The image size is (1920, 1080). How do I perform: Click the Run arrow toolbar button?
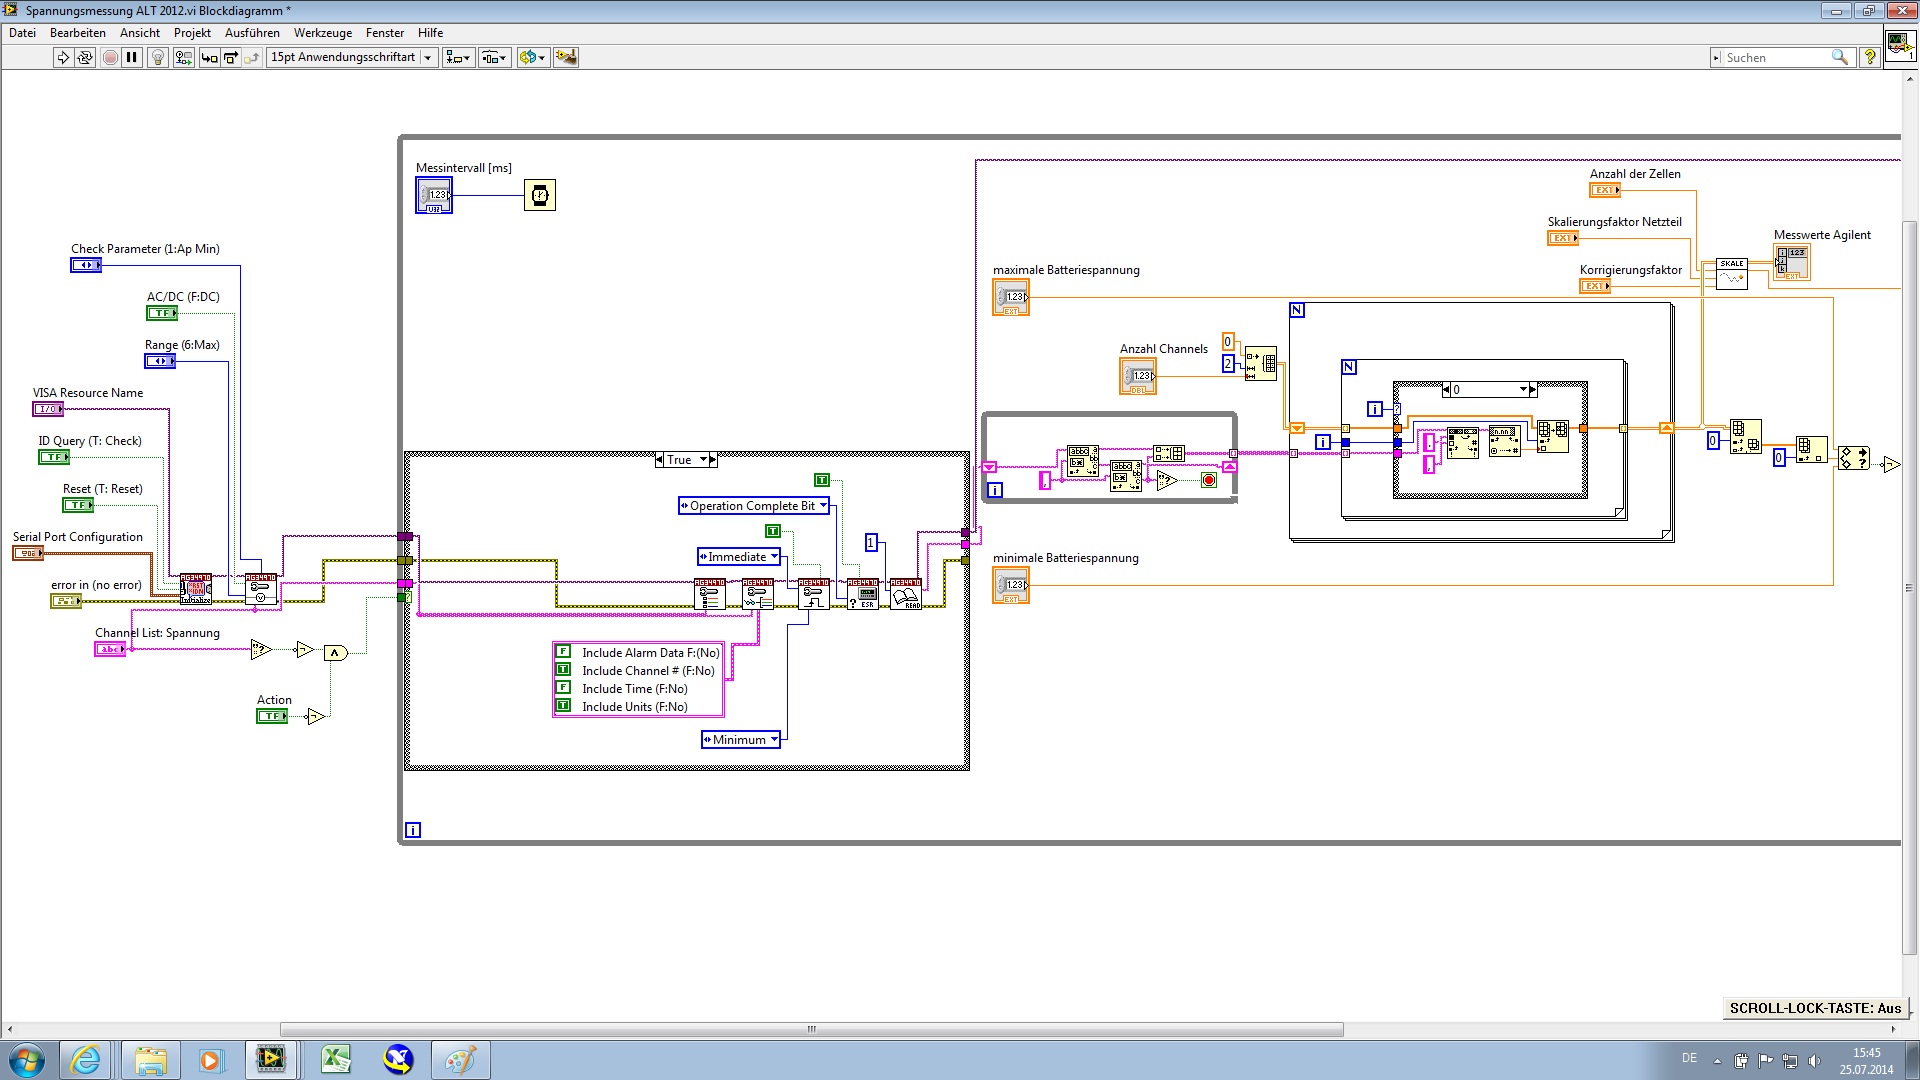click(63, 58)
